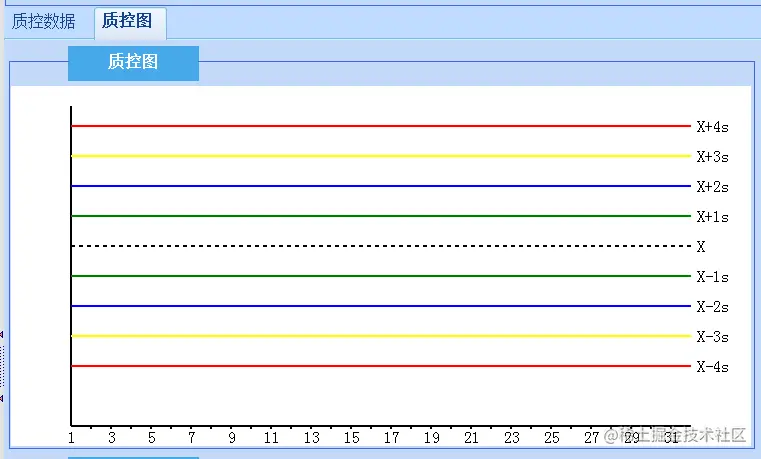Viewport: 761px width, 459px height.
Task: Click axis tick label 13
Action: (312, 438)
